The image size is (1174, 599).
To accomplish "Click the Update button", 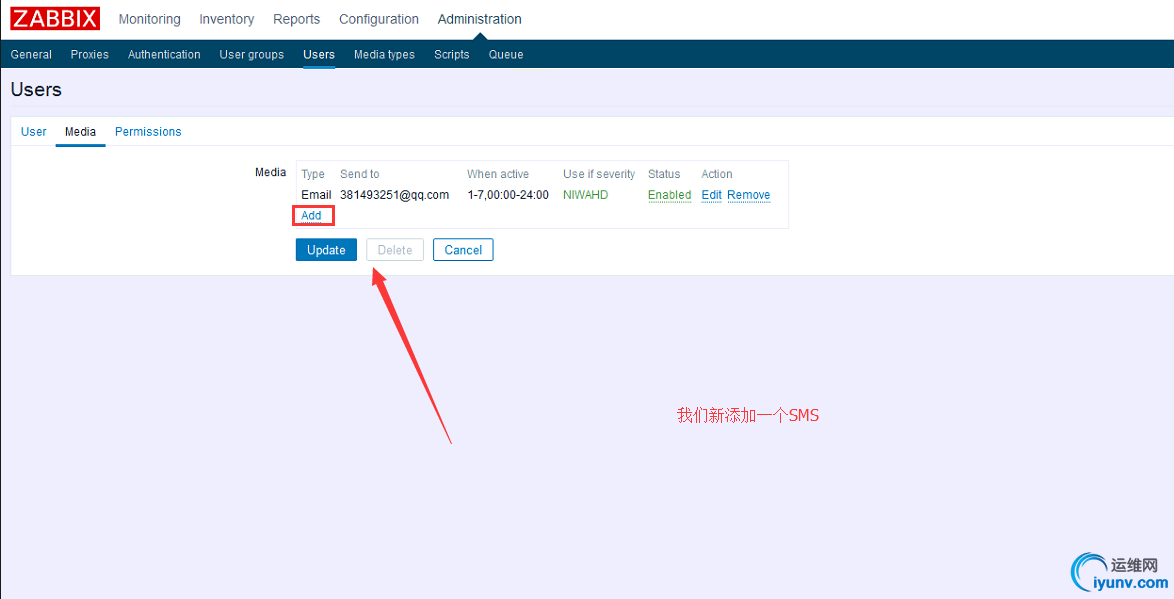I will (x=326, y=250).
